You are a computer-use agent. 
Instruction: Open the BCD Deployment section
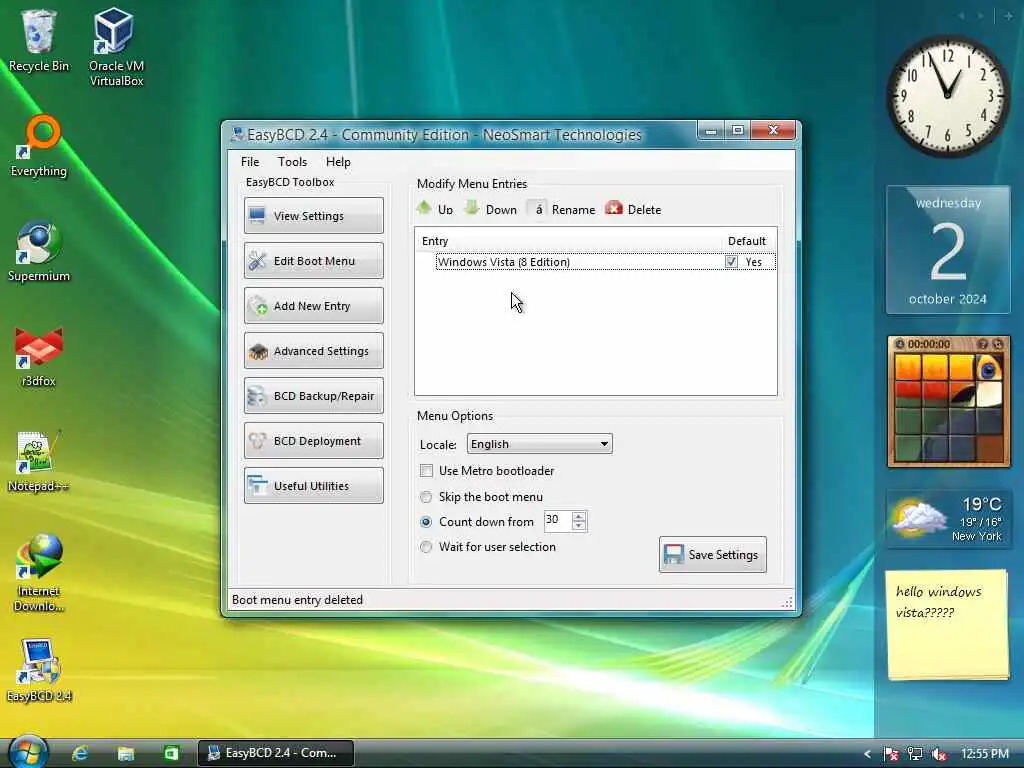(313, 441)
